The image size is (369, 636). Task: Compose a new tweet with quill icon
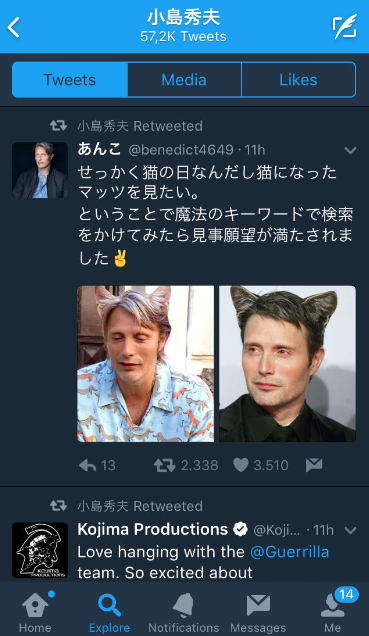344,27
